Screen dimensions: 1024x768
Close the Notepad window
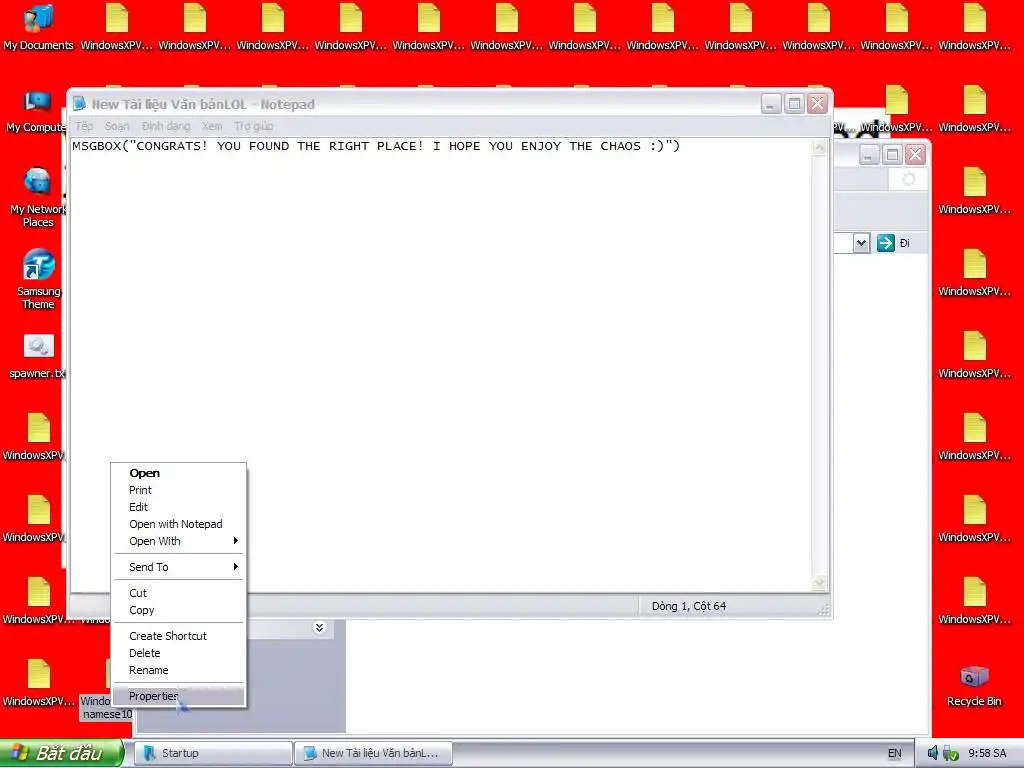(818, 104)
